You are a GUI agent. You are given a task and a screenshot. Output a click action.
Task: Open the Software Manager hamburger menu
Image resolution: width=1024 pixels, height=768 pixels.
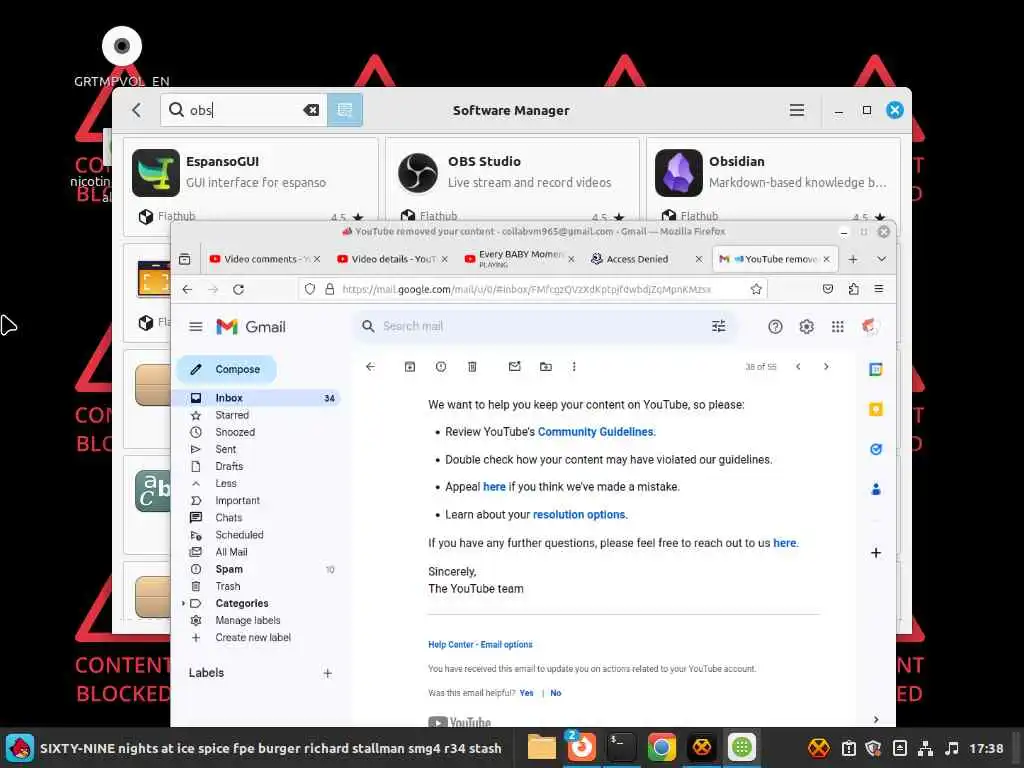click(x=797, y=110)
